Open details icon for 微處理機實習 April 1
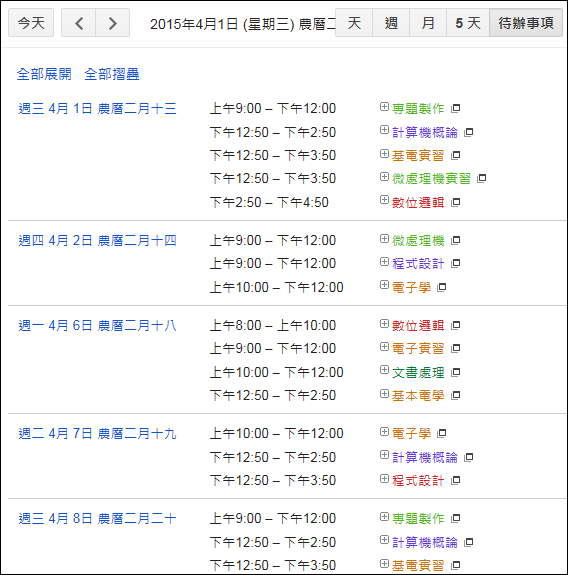Screen dimensions: 568x575 point(481,178)
